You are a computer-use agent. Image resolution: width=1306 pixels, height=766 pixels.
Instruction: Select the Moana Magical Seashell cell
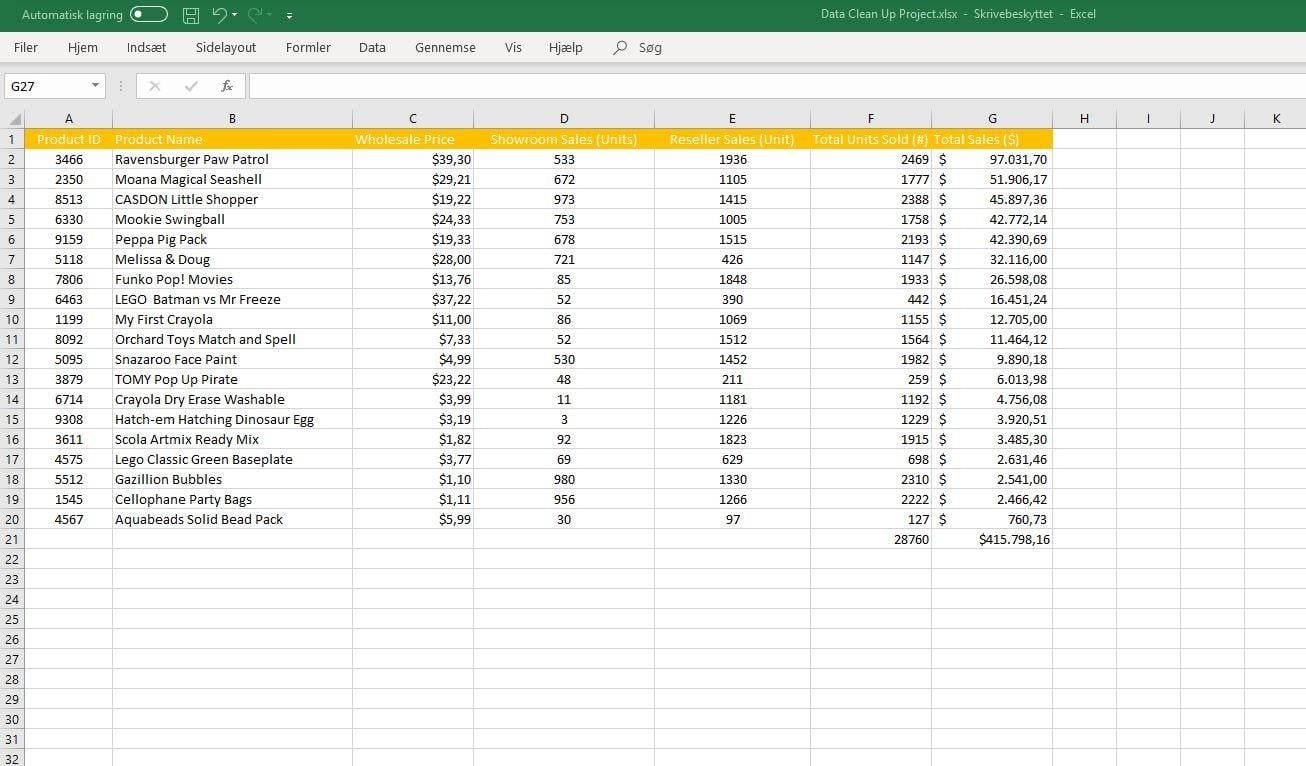(232, 179)
